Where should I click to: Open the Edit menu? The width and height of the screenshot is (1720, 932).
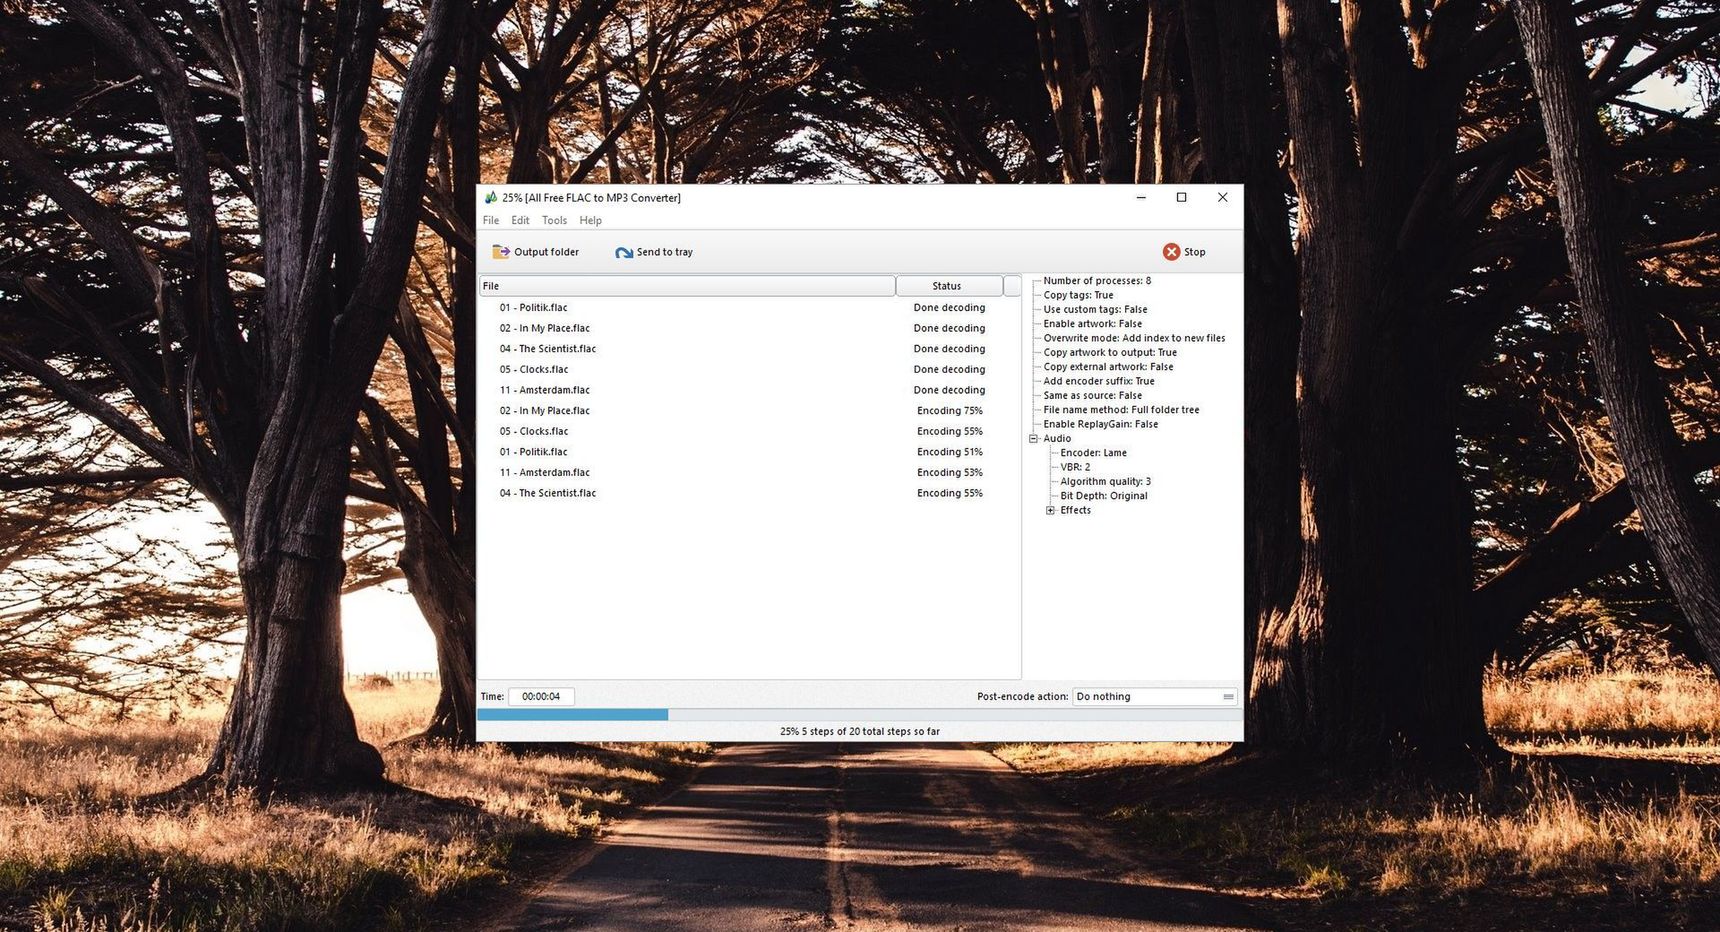click(x=520, y=220)
